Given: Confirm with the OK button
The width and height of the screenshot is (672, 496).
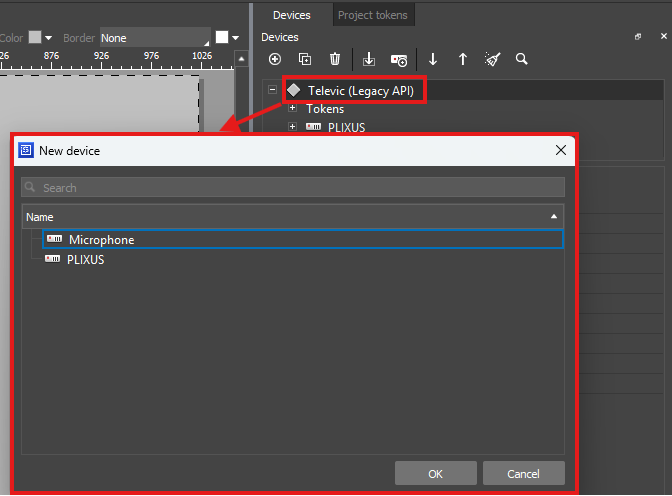Looking at the screenshot, I should (x=435, y=473).
